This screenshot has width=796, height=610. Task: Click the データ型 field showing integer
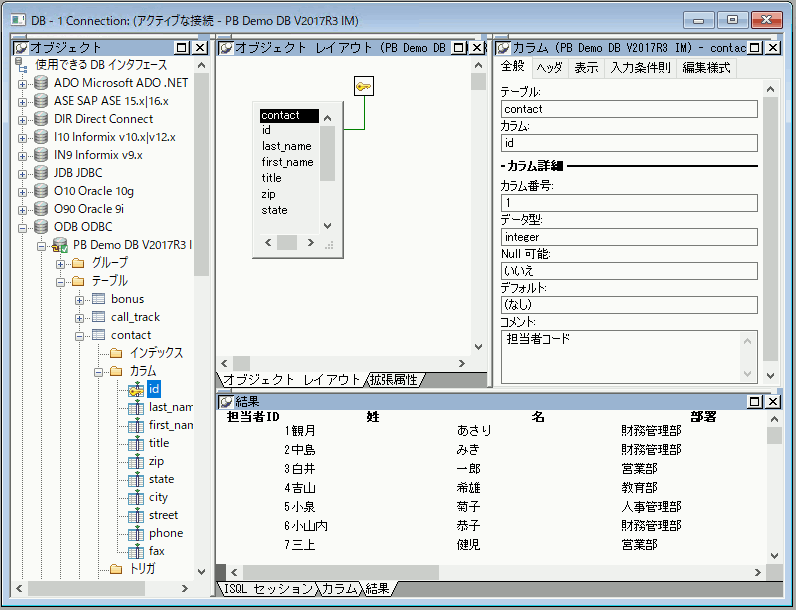tap(629, 237)
